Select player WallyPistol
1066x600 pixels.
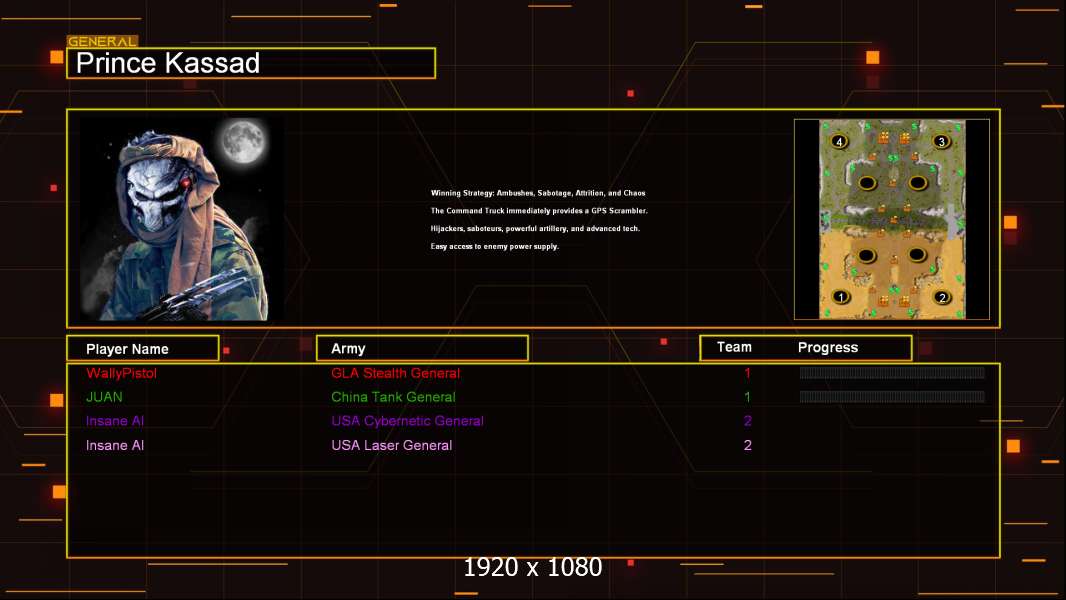pyautogui.click(x=121, y=373)
